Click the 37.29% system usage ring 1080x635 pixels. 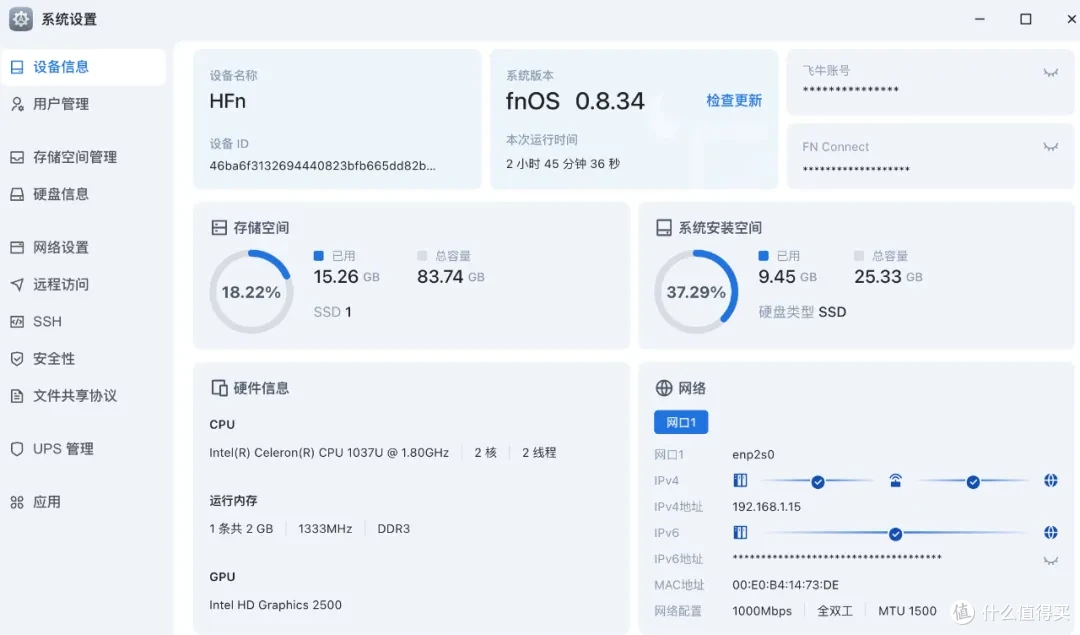(x=696, y=292)
